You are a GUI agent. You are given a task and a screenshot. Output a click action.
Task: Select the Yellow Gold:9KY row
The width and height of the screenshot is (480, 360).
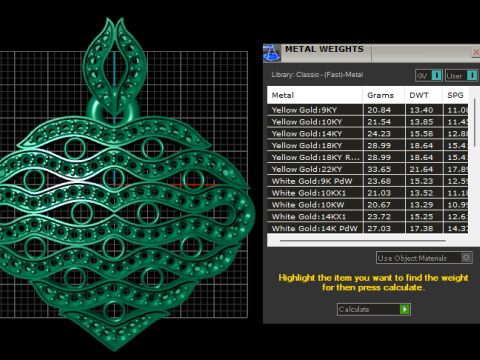[368, 110]
